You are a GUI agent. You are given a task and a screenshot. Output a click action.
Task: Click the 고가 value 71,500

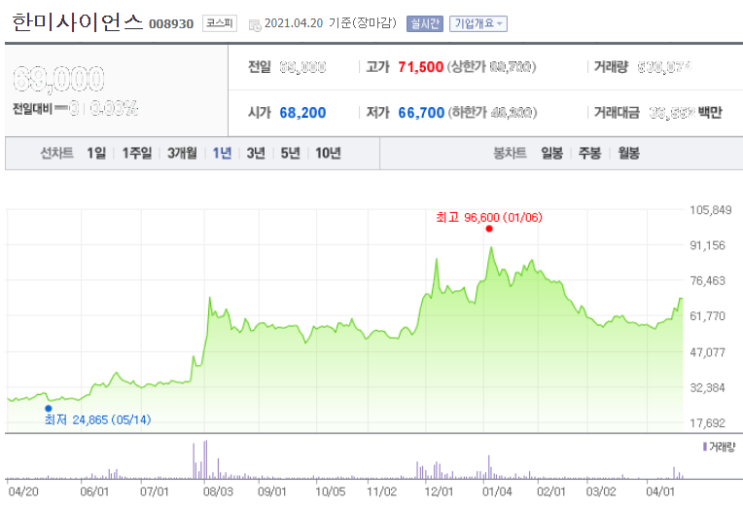tap(421, 67)
